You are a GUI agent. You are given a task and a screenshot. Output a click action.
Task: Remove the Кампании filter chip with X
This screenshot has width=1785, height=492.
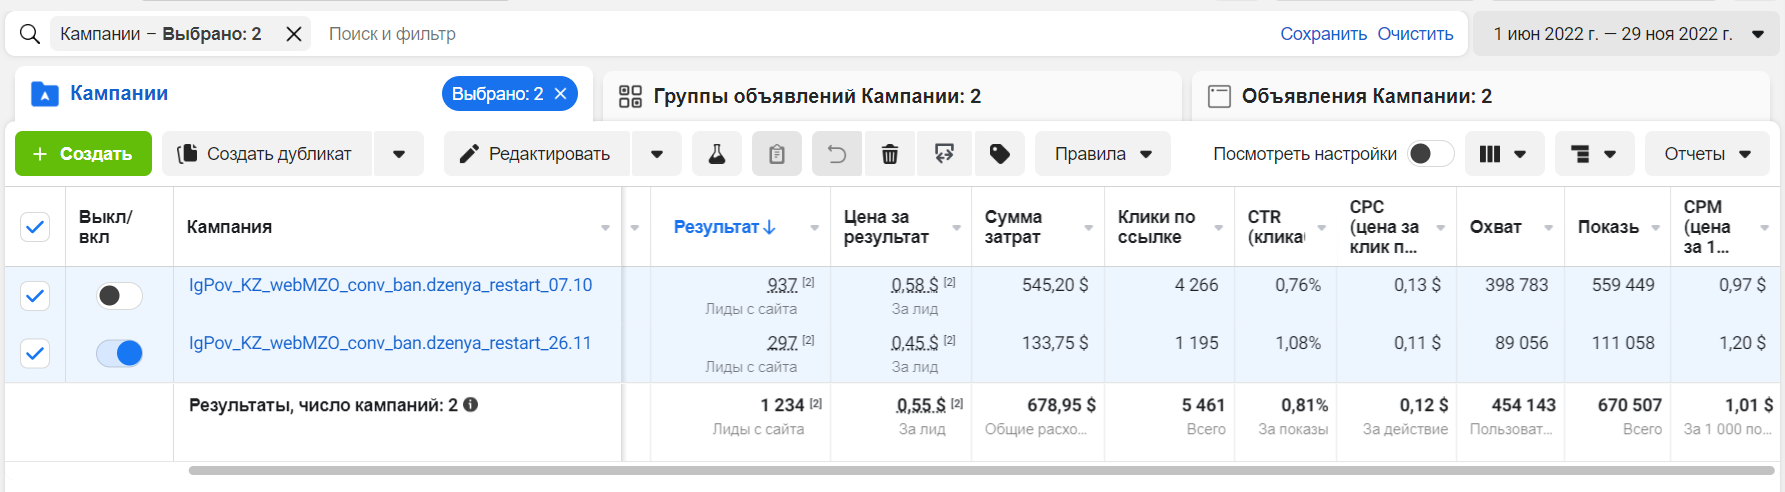point(294,34)
